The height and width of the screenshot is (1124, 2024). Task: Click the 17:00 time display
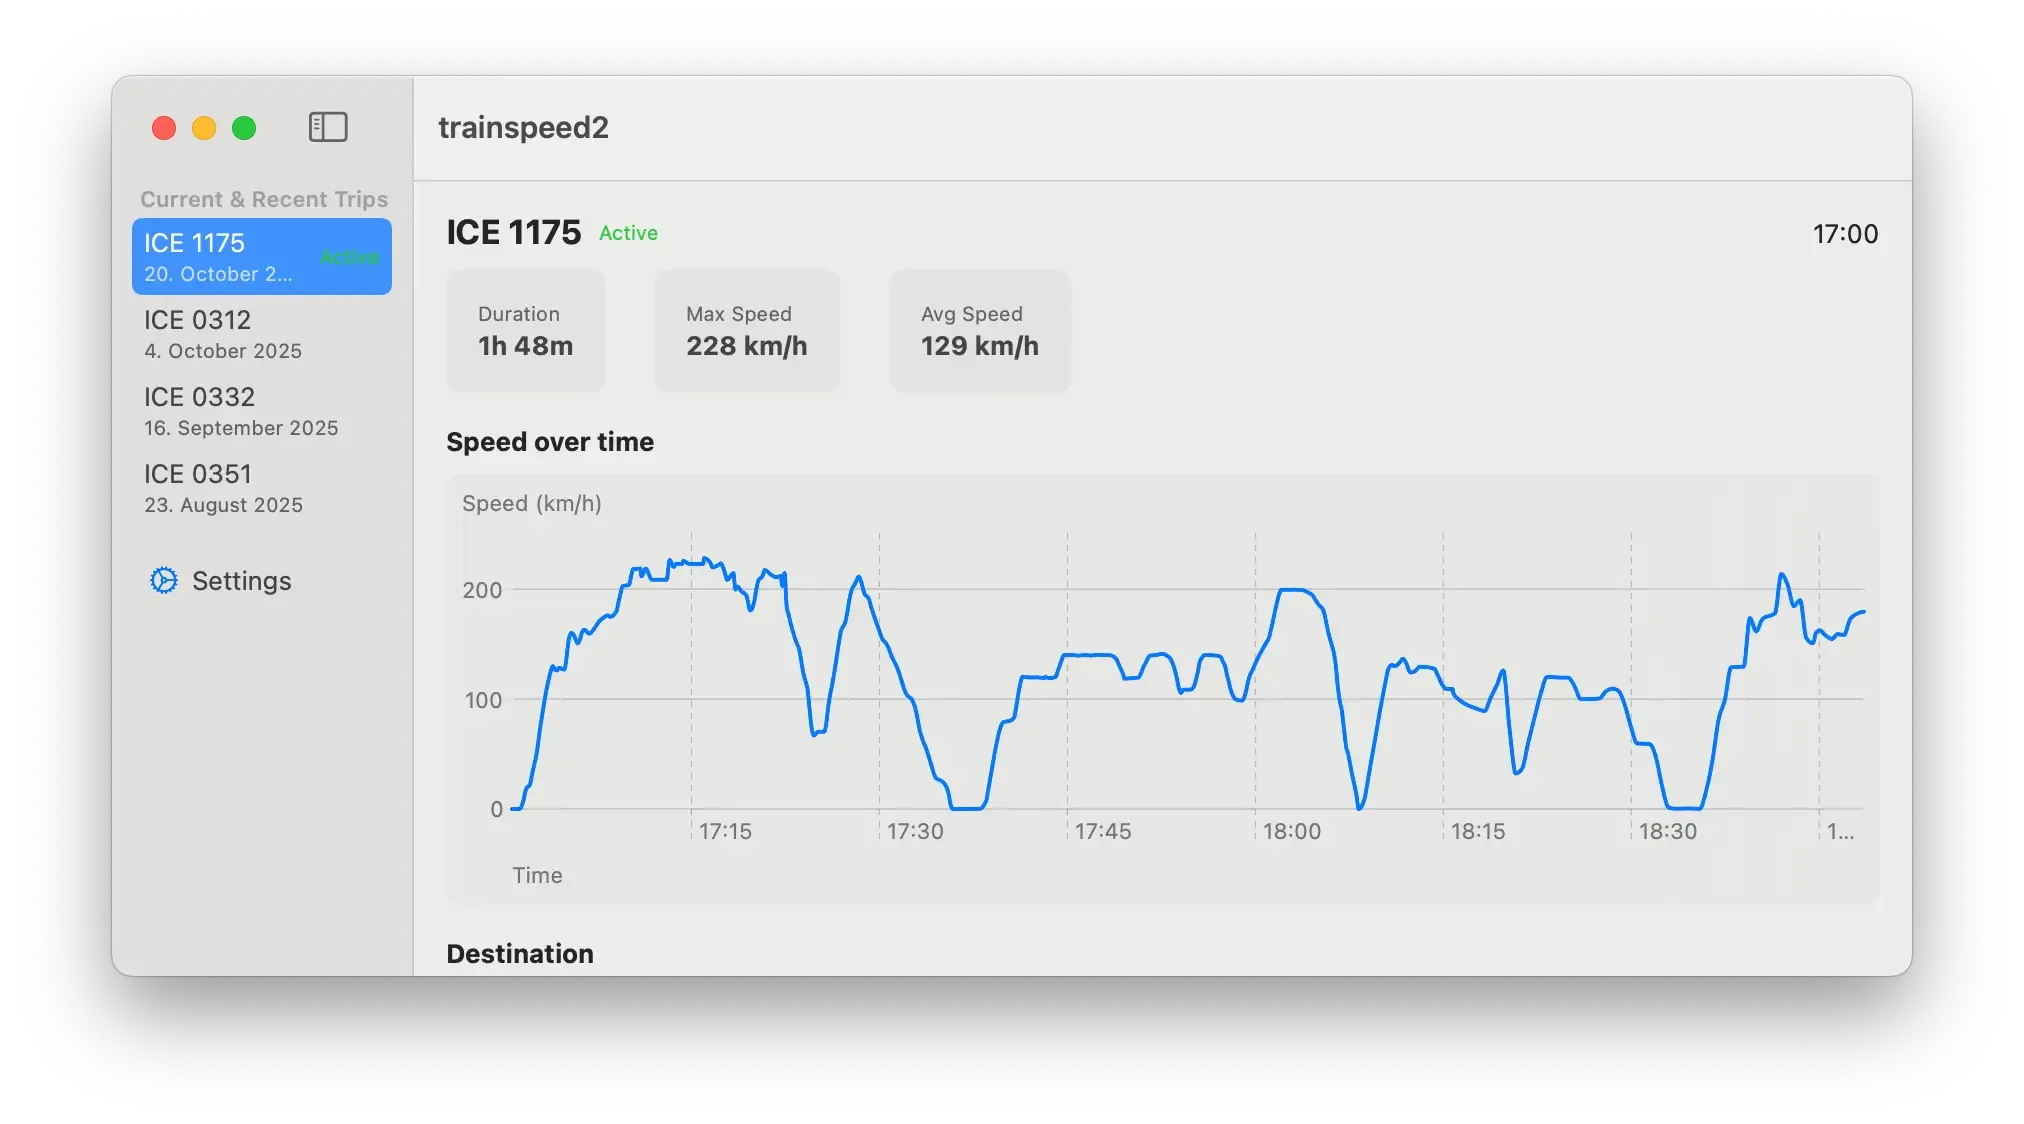point(1845,234)
